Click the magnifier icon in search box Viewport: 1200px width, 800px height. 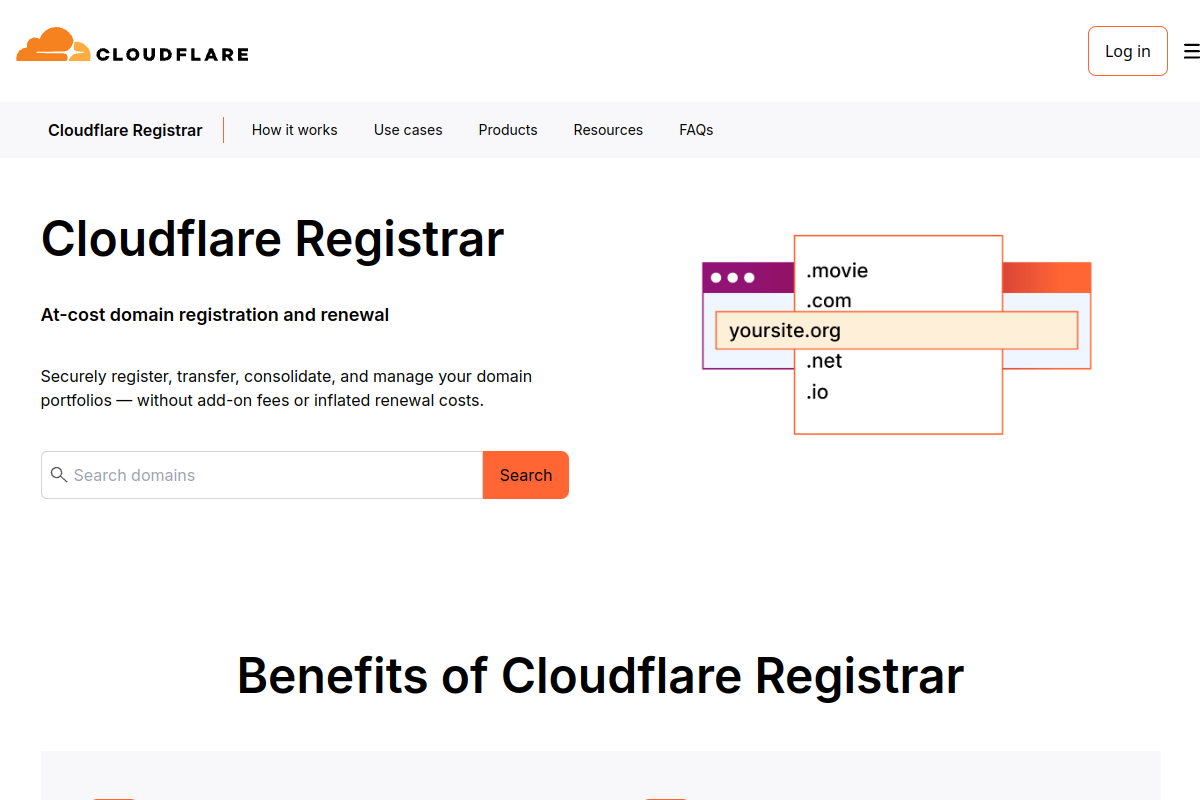59,474
